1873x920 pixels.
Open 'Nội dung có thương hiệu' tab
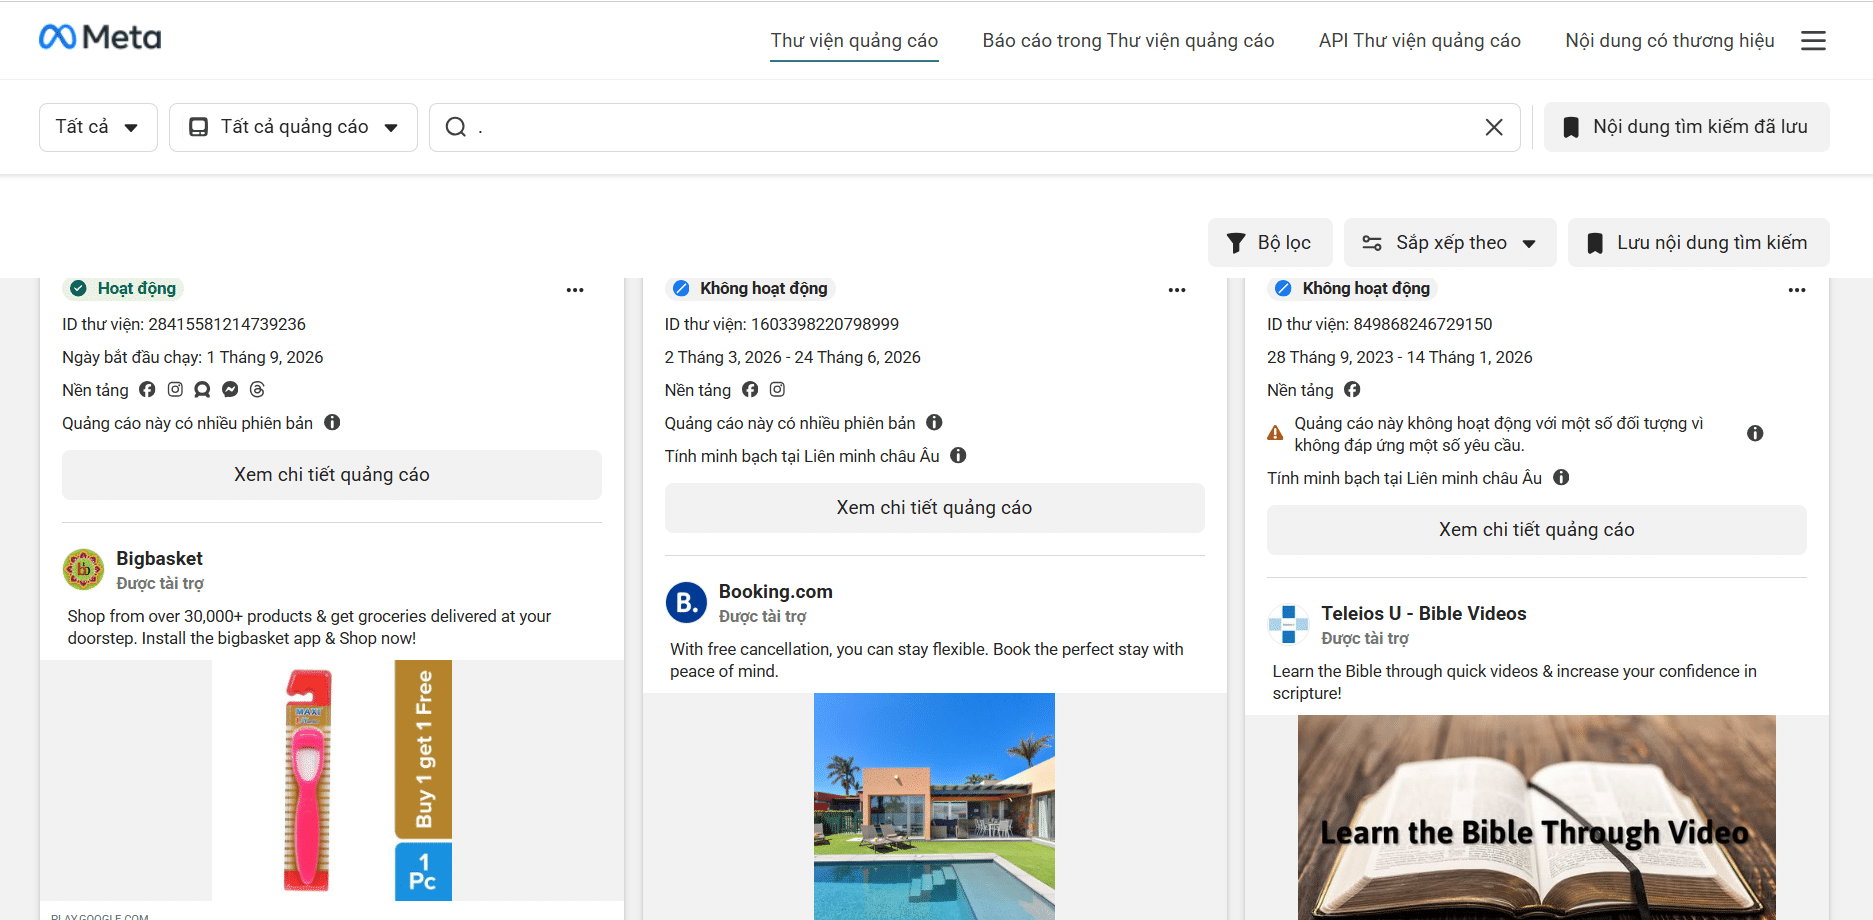pos(1670,41)
